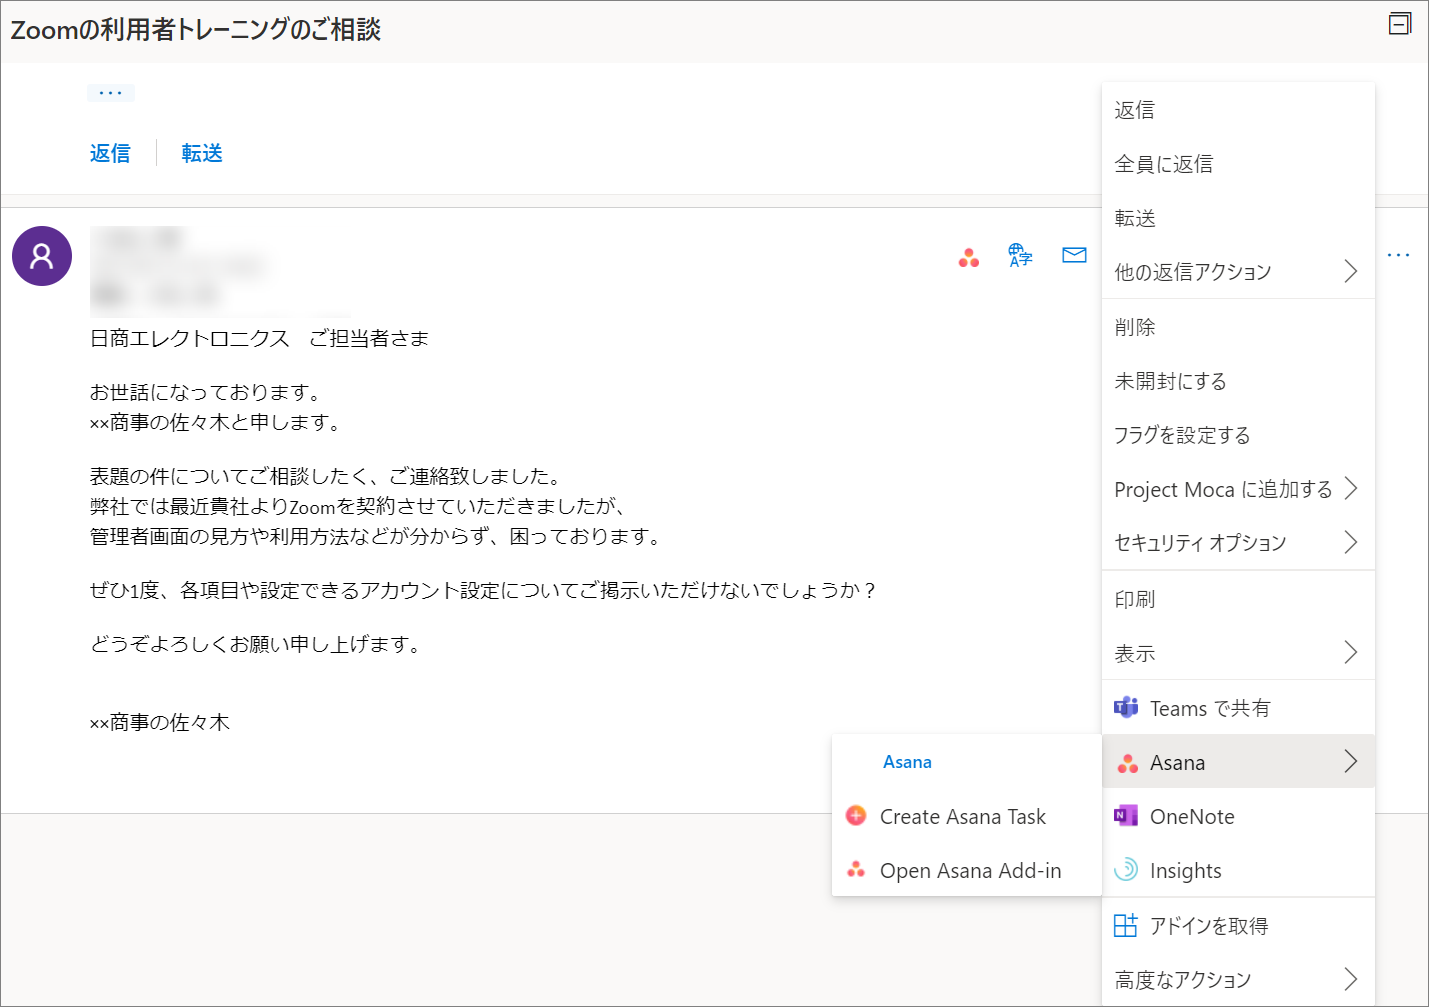This screenshot has height=1007, width=1429.
Task: Click the OneNote icon in menu
Action: [x=1126, y=816]
